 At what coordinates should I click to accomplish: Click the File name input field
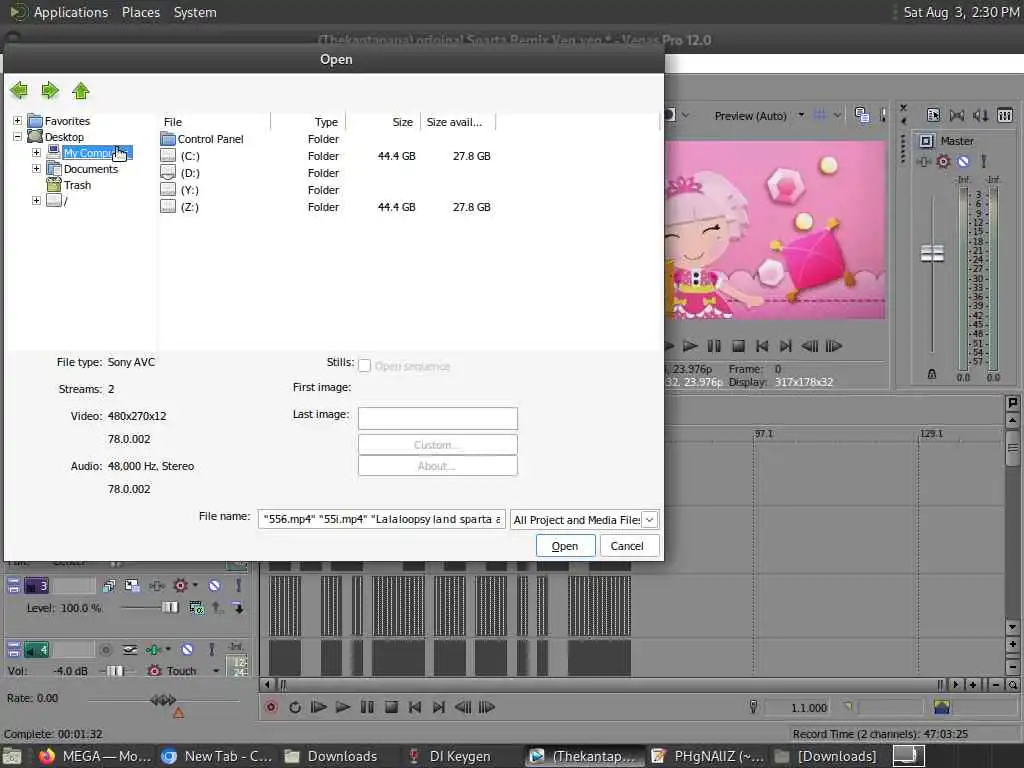point(381,520)
